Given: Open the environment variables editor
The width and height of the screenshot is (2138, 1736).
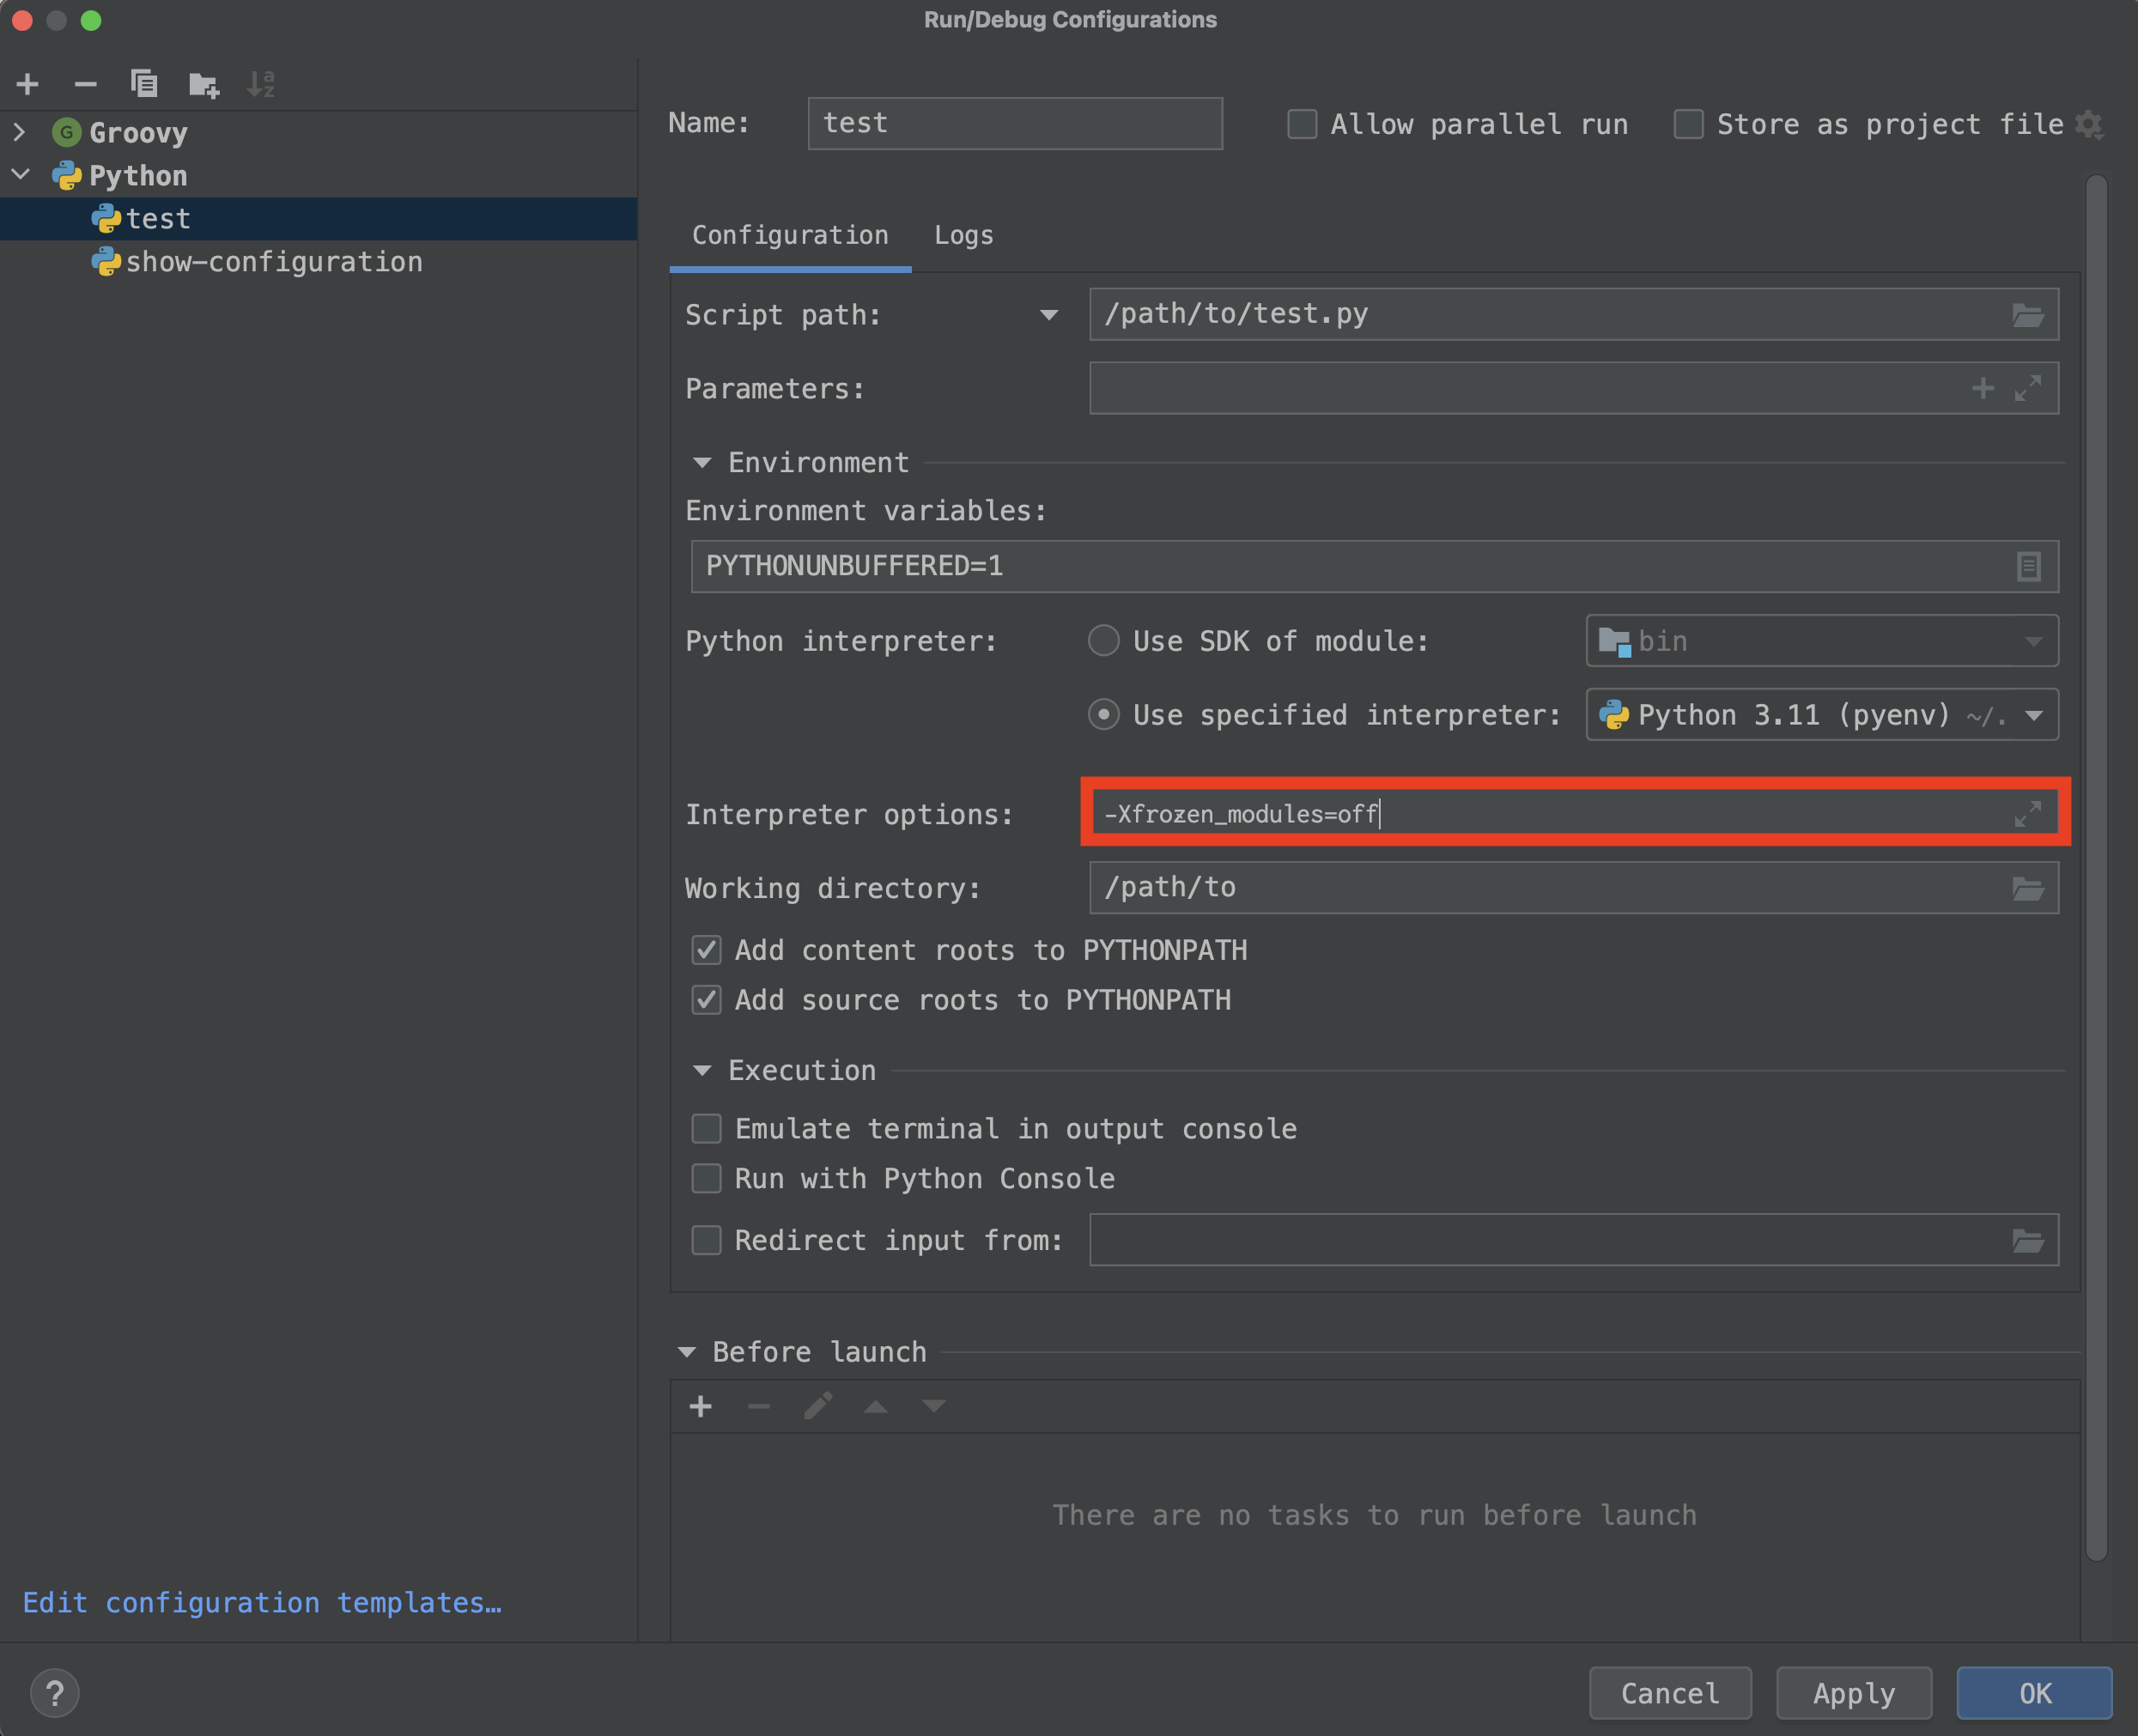Looking at the screenshot, I should pyautogui.click(x=2028, y=566).
